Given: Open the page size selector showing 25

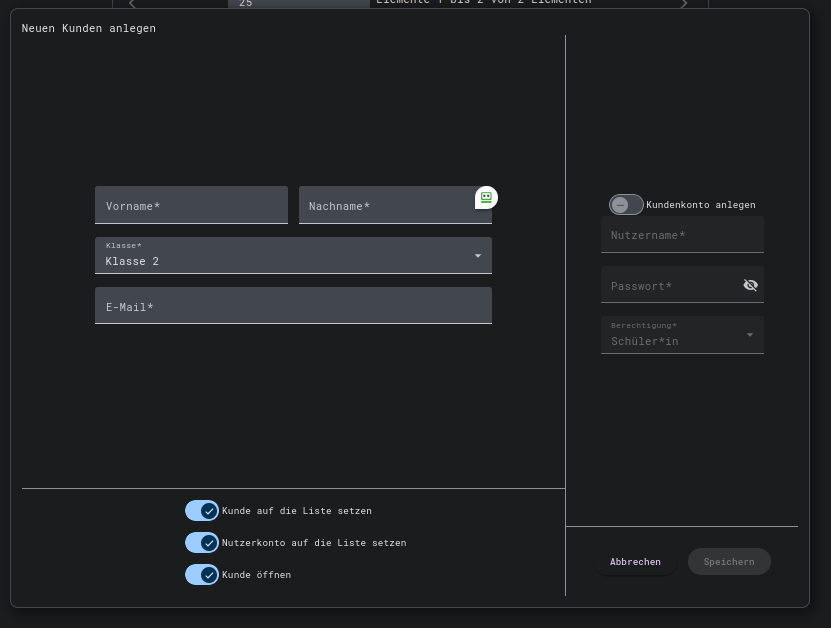Looking at the screenshot, I should coord(298,4).
